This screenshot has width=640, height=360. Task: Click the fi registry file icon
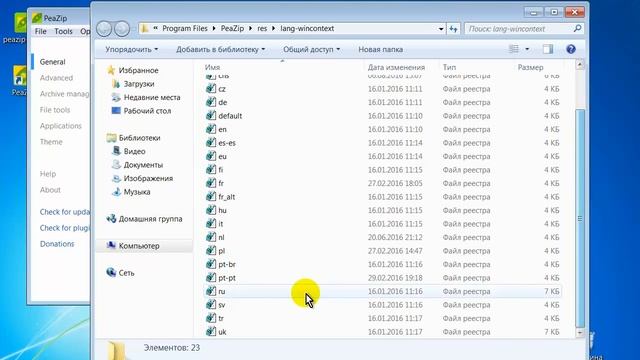[x=211, y=169]
